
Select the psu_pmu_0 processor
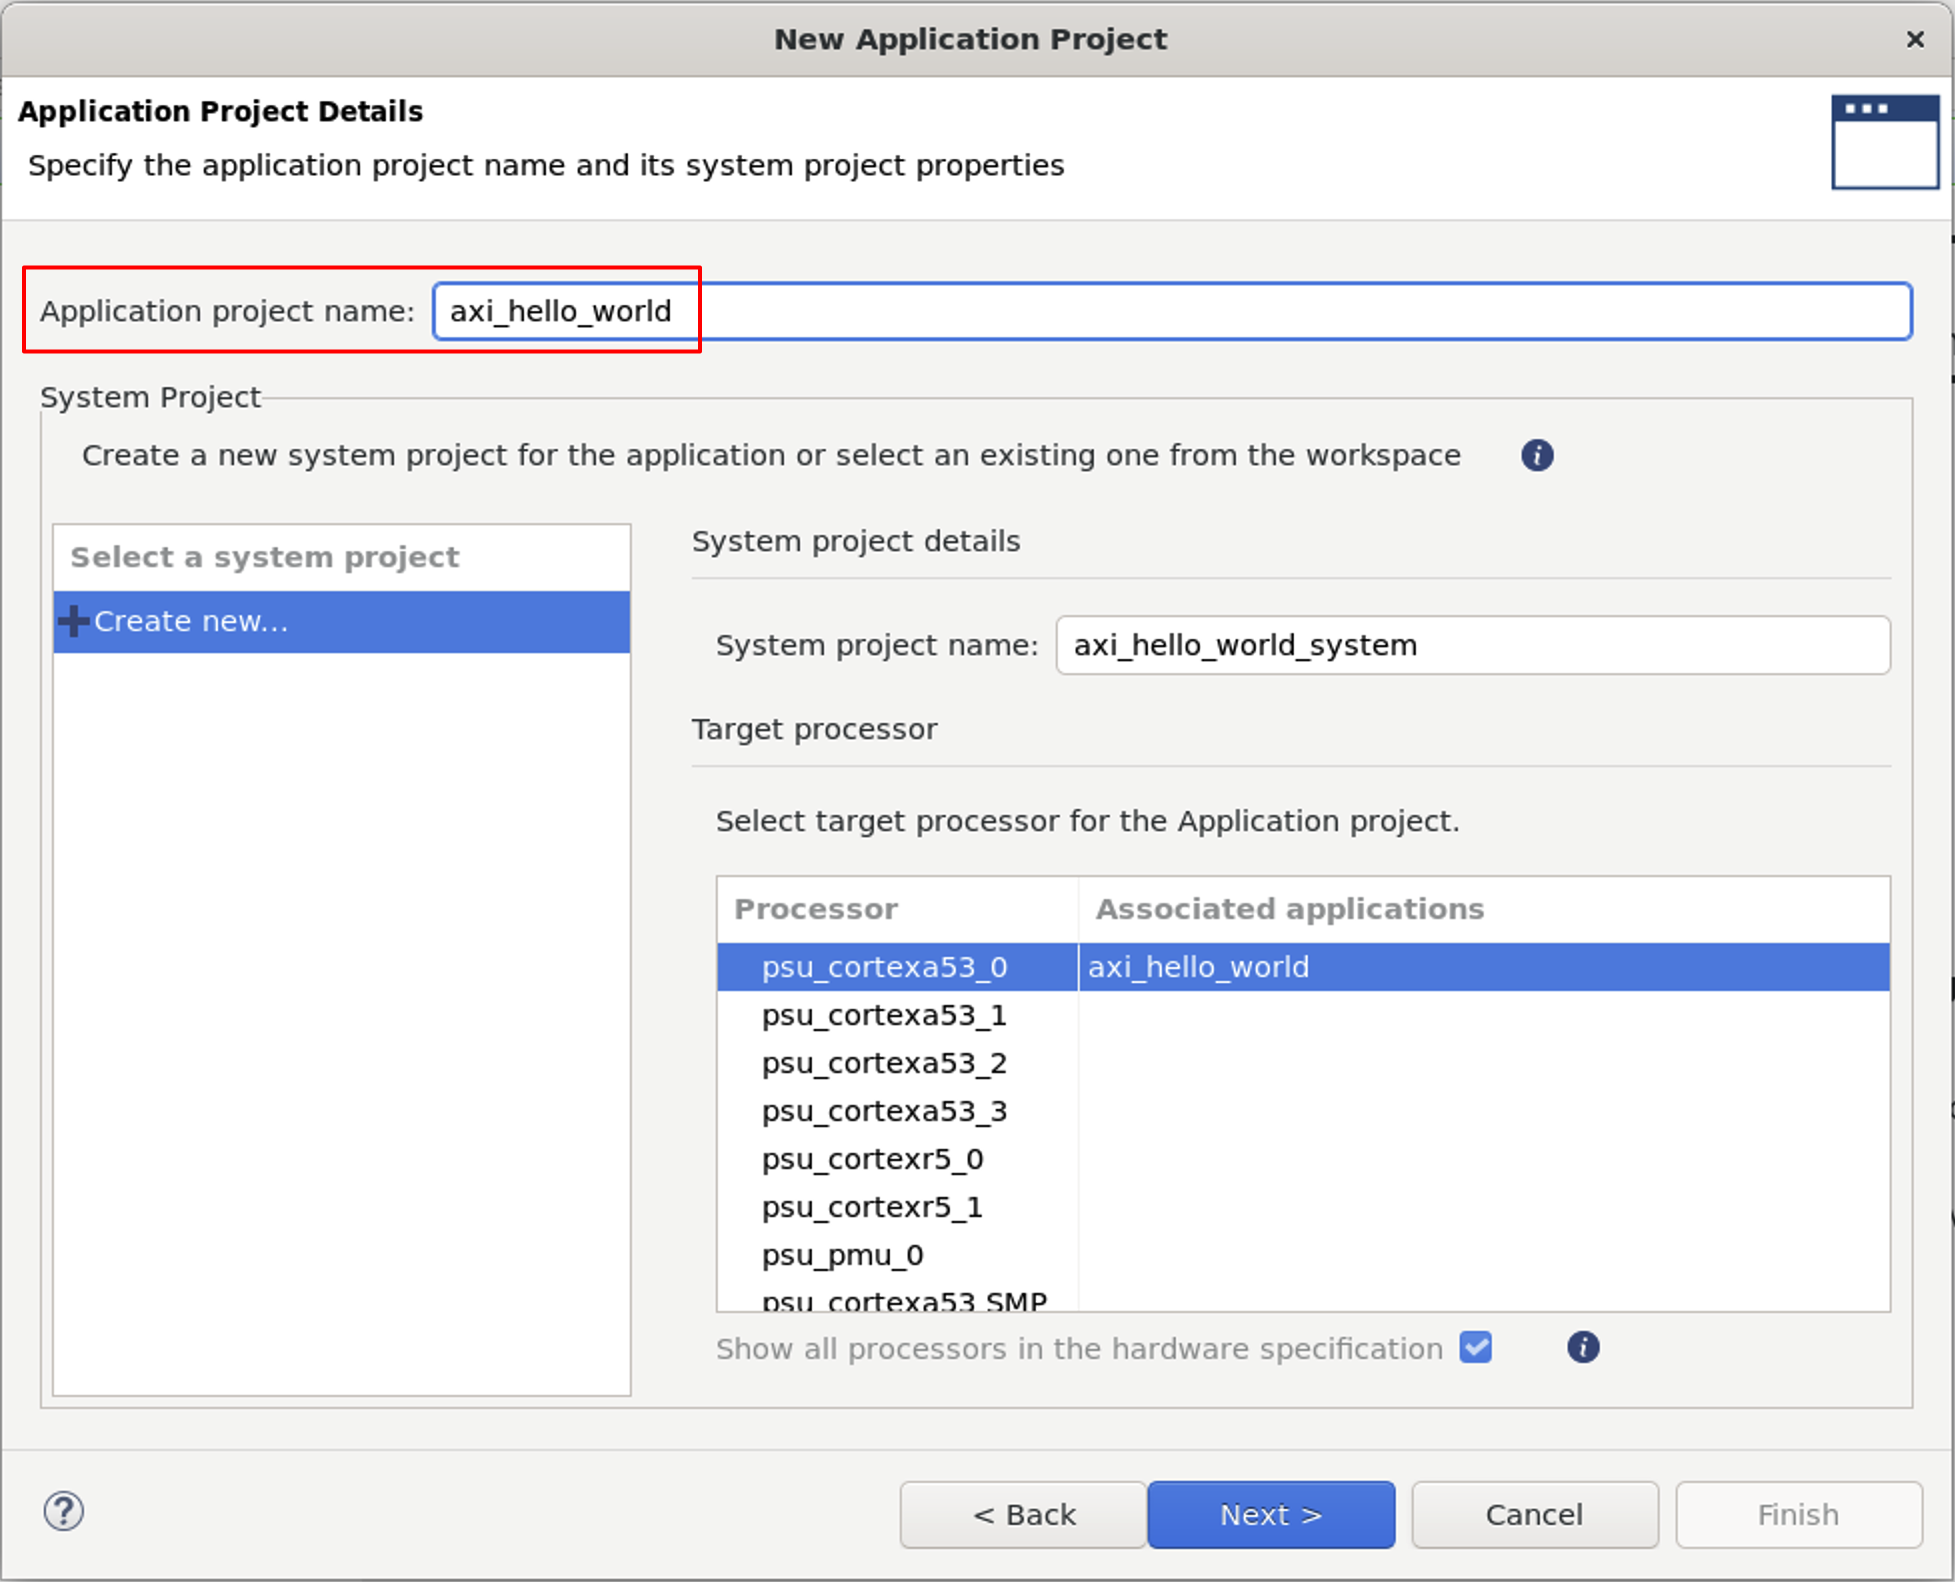pyautogui.click(x=842, y=1255)
